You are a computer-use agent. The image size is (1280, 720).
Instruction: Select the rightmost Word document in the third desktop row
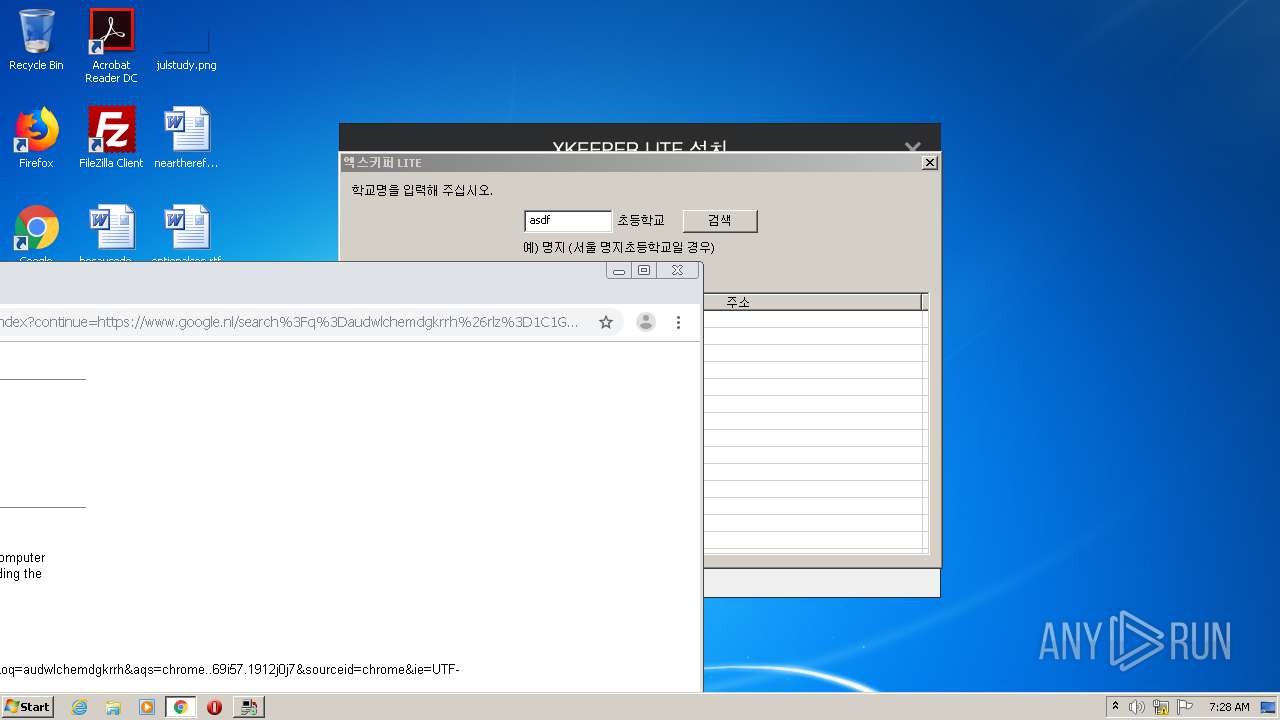click(186, 234)
